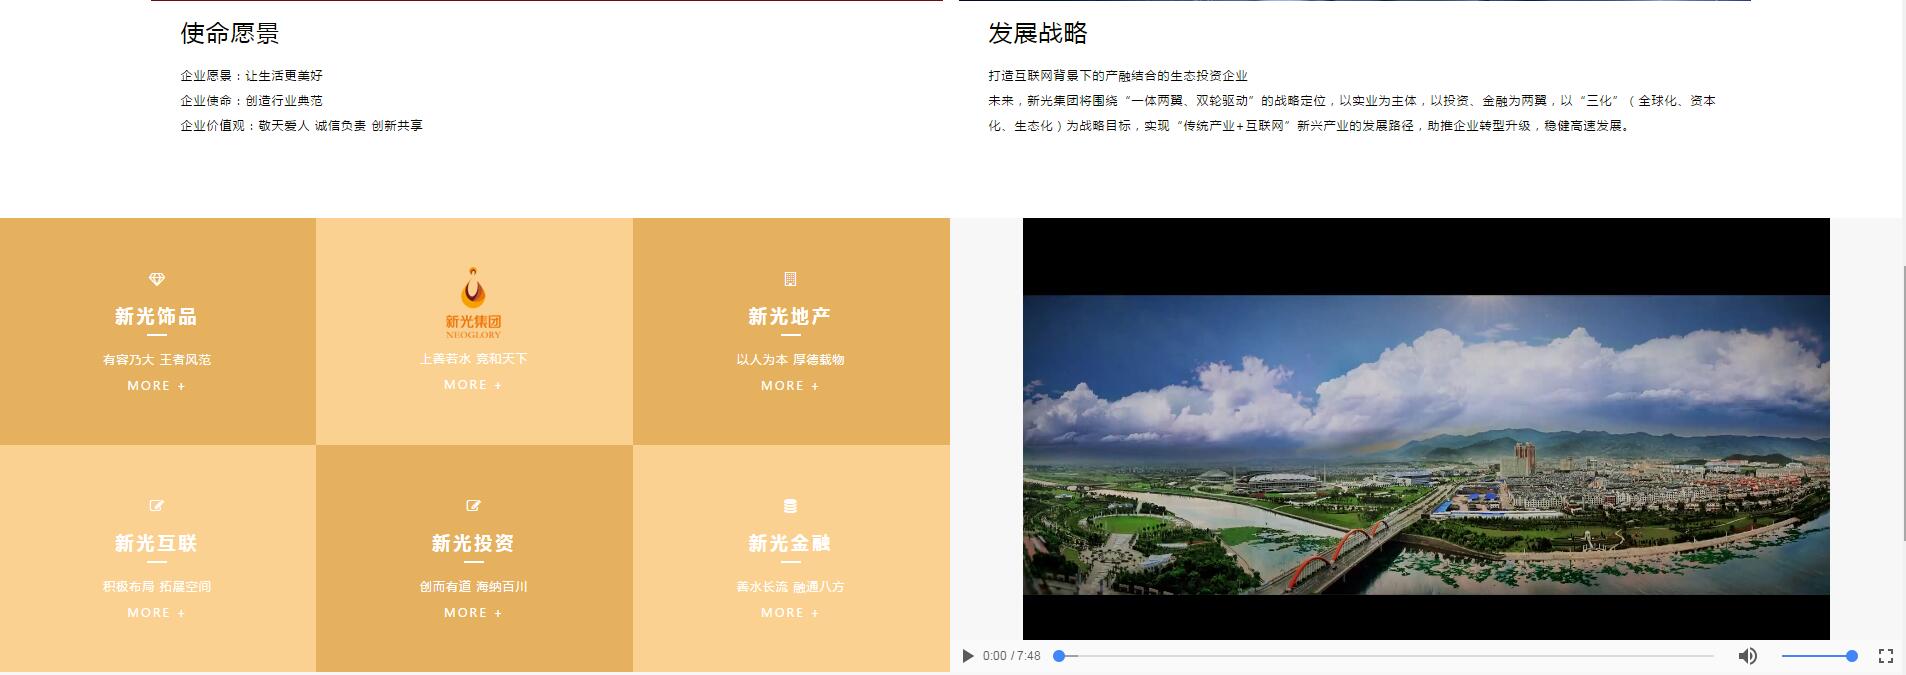Click the video progress seek bar
1906x675 pixels.
[x=1385, y=656]
